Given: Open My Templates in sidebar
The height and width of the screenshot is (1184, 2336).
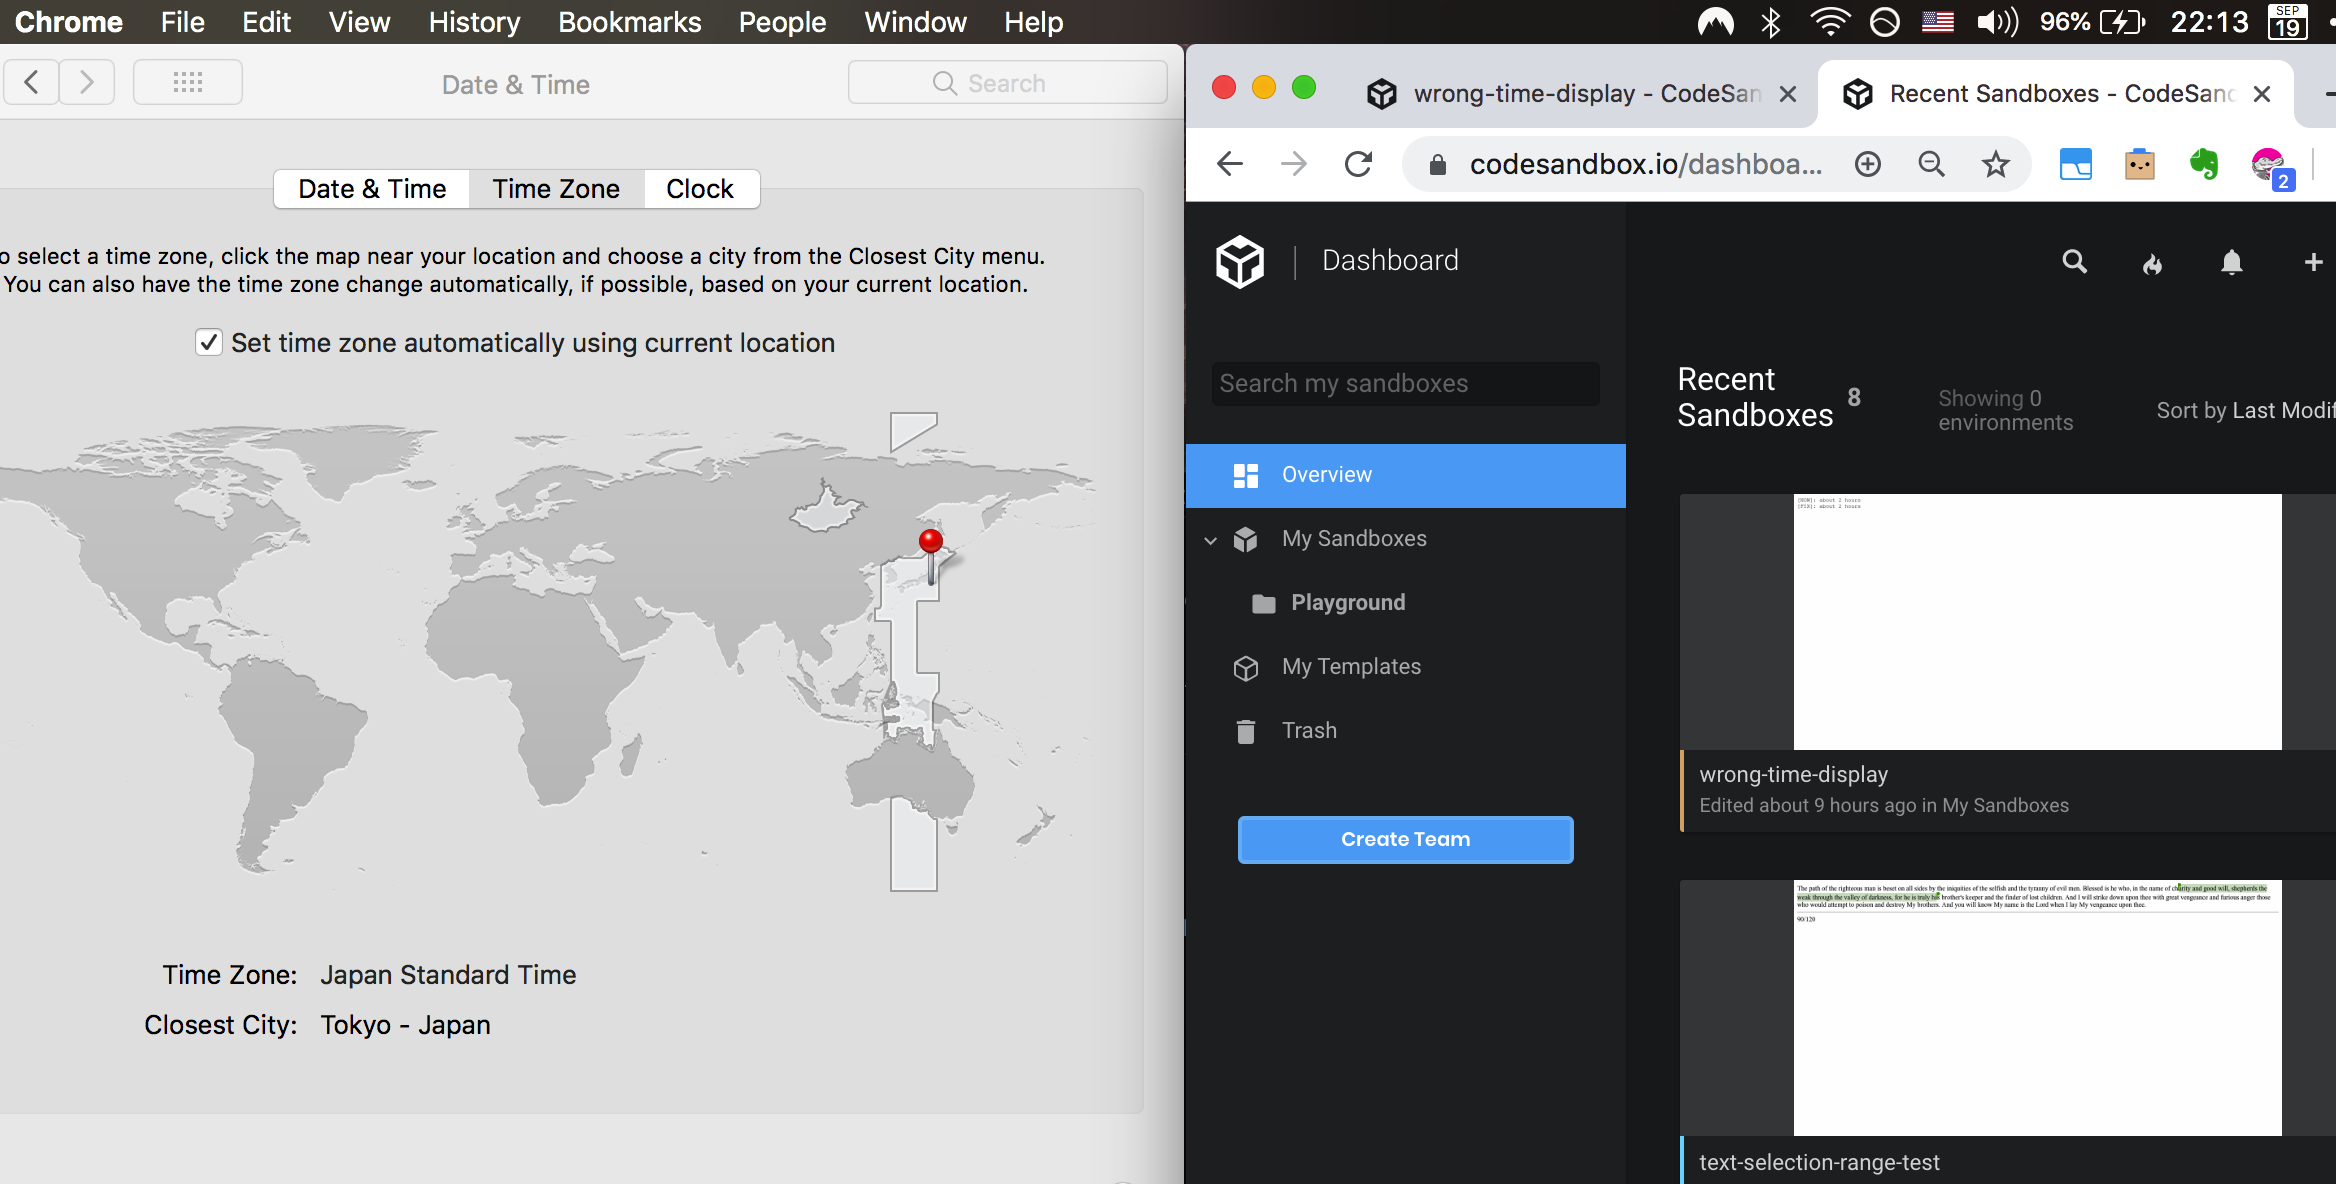Looking at the screenshot, I should coord(1406,667).
